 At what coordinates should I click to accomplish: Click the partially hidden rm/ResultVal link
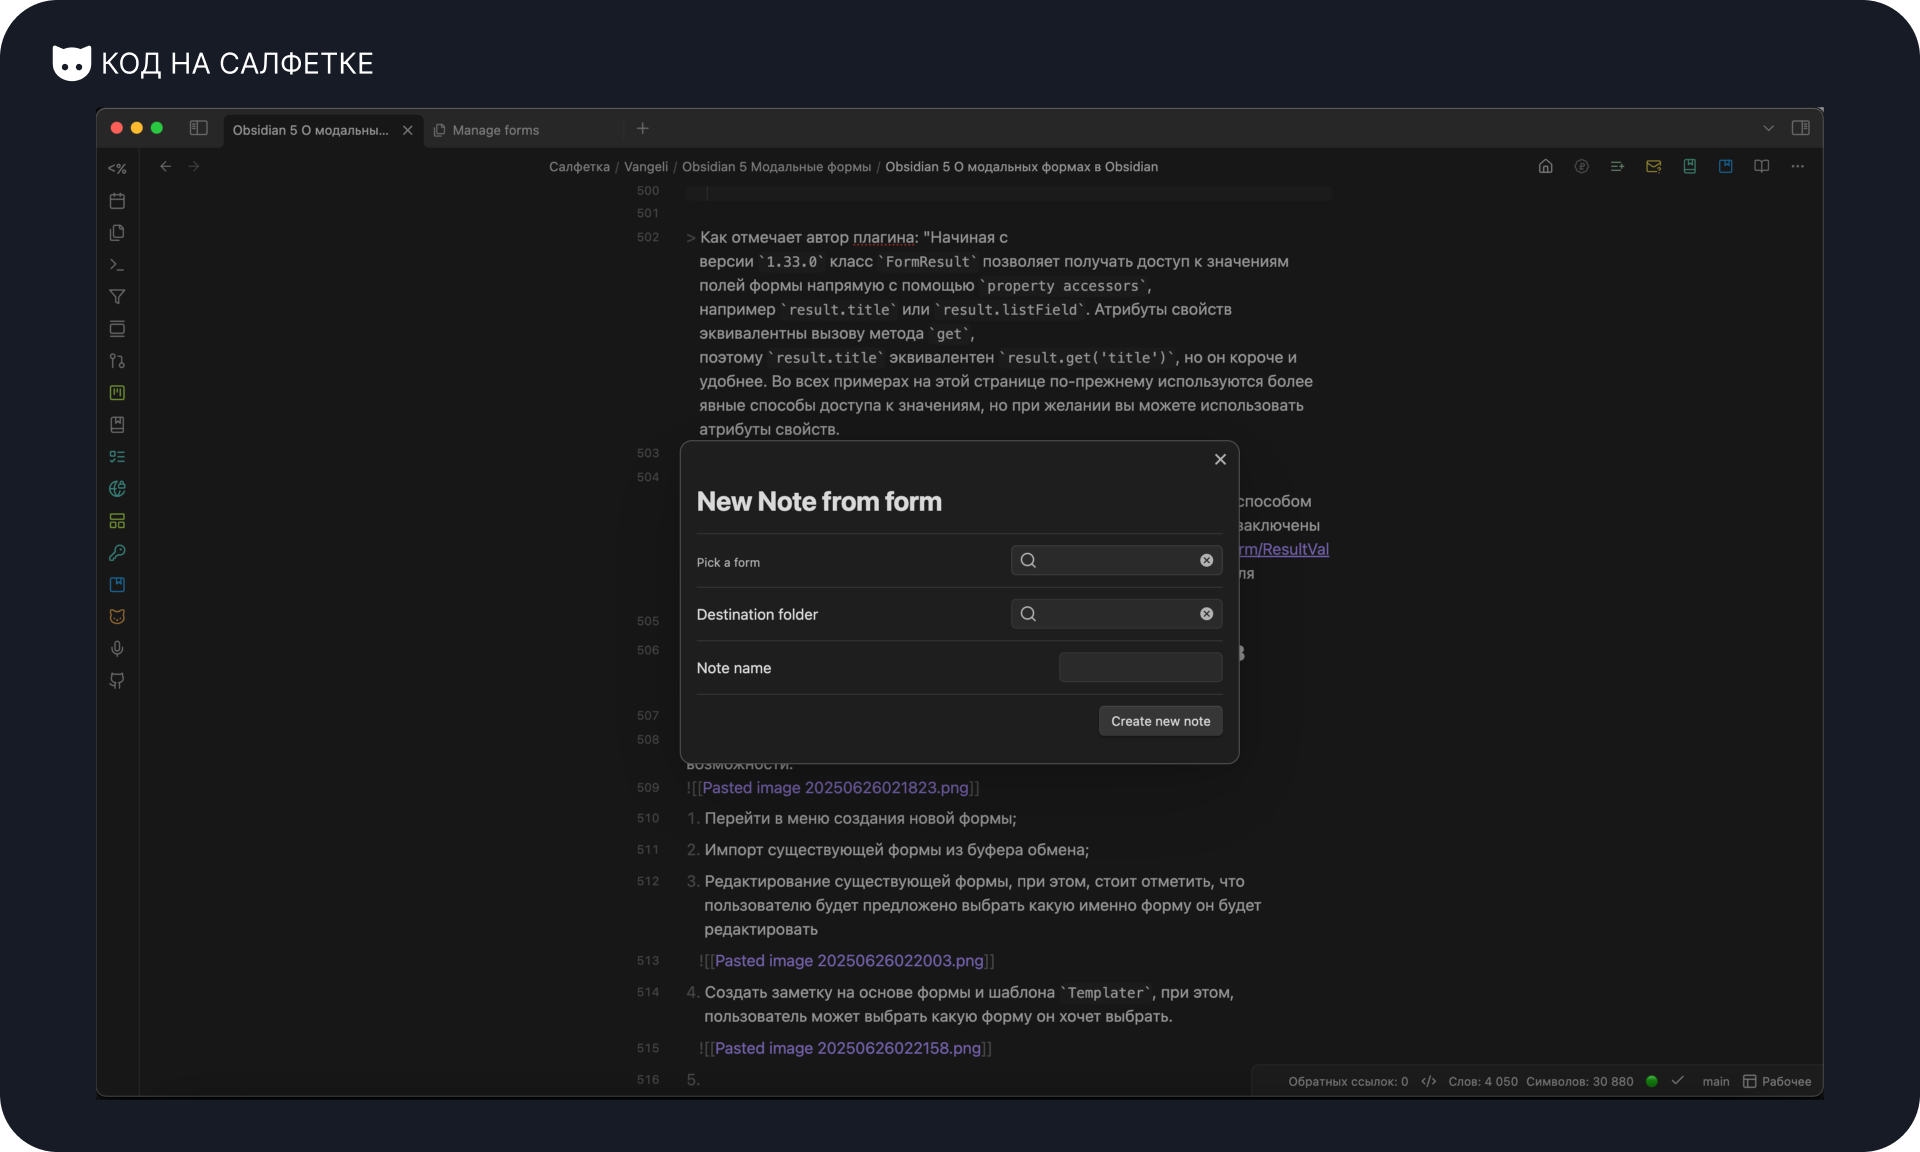point(1284,550)
